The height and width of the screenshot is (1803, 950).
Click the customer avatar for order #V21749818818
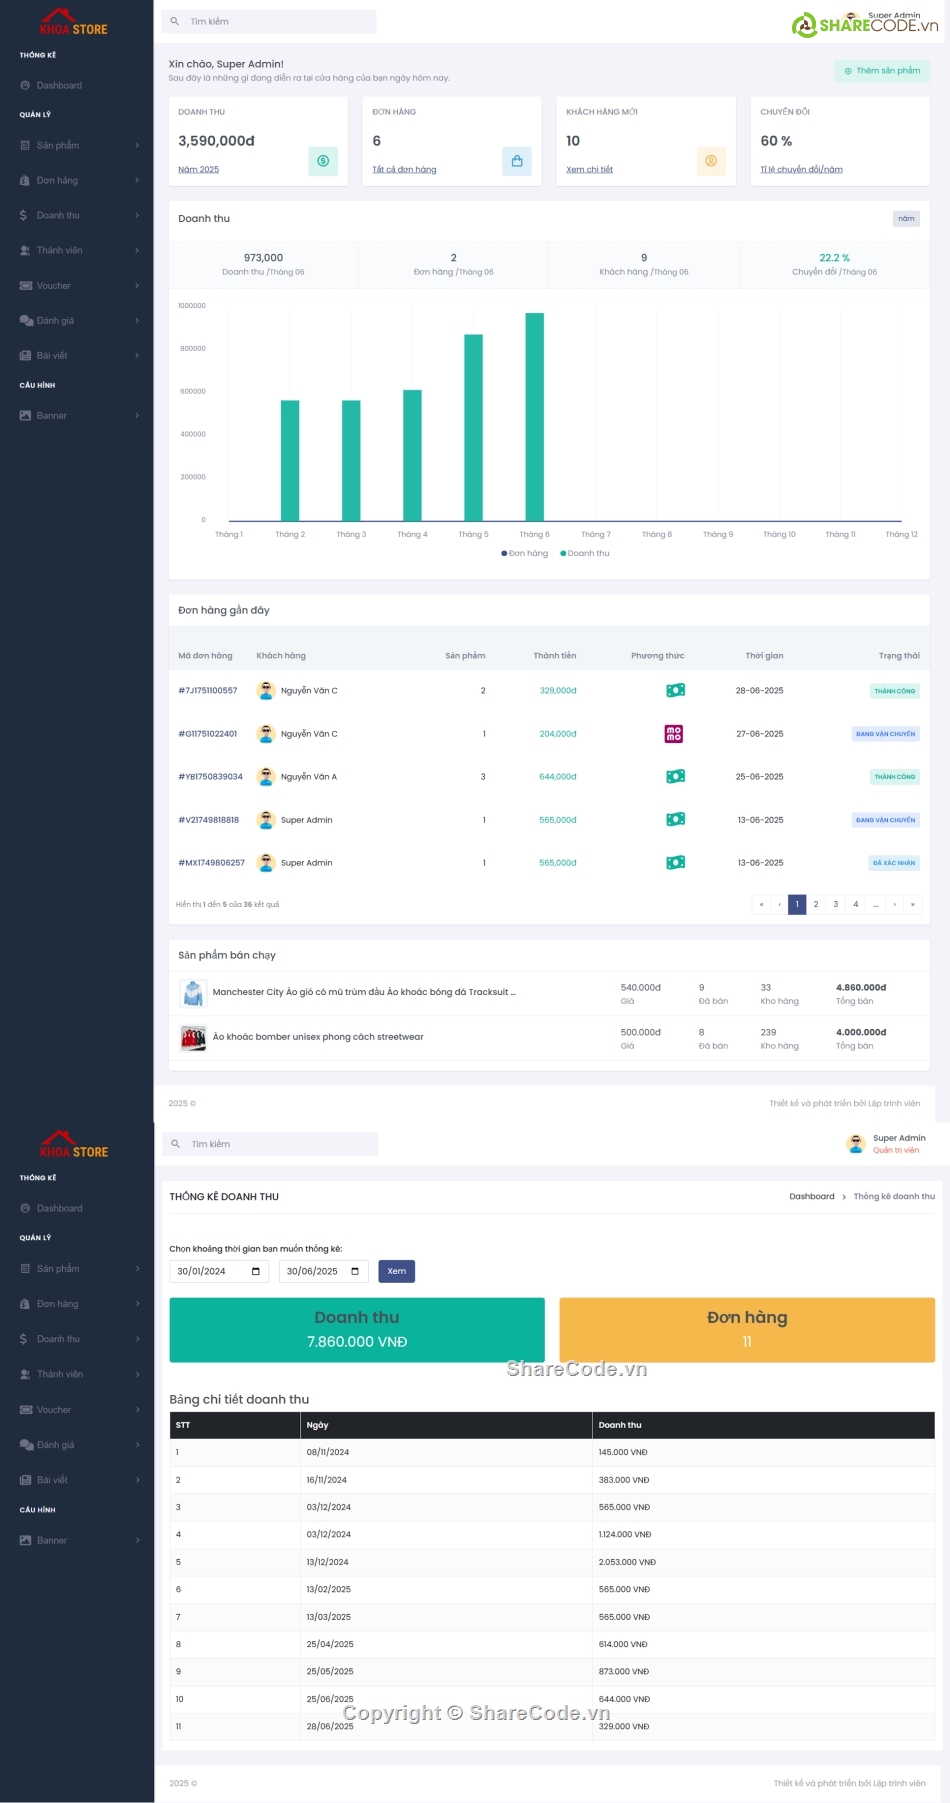pos(266,820)
